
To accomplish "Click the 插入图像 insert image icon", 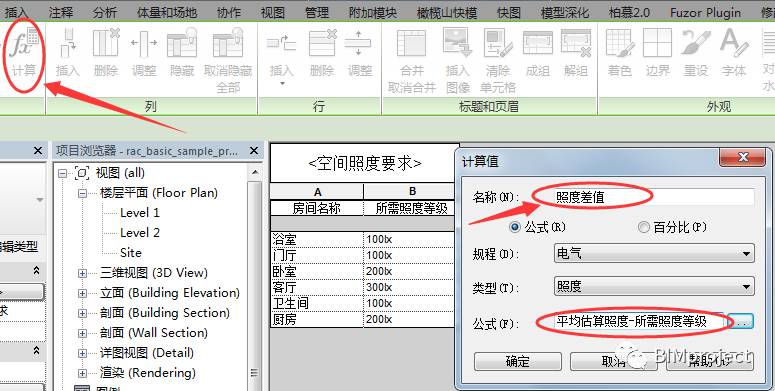I will pyautogui.click(x=458, y=43).
